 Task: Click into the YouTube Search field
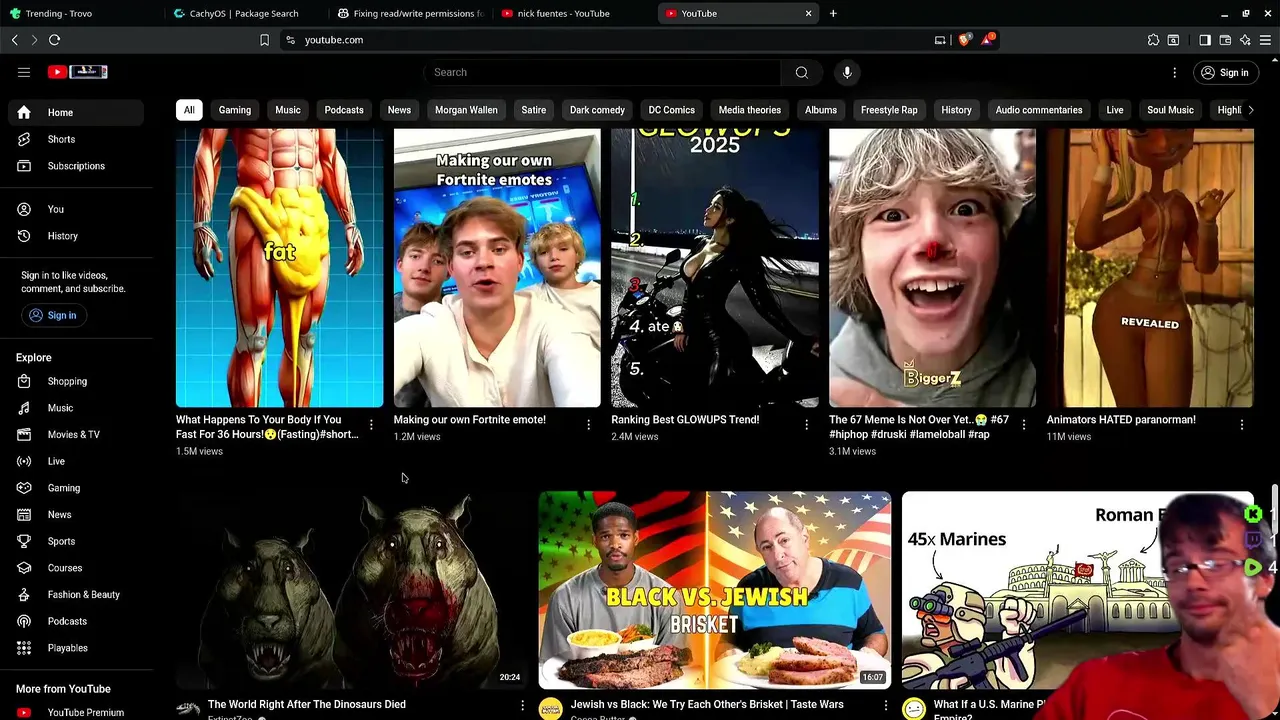click(x=602, y=72)
